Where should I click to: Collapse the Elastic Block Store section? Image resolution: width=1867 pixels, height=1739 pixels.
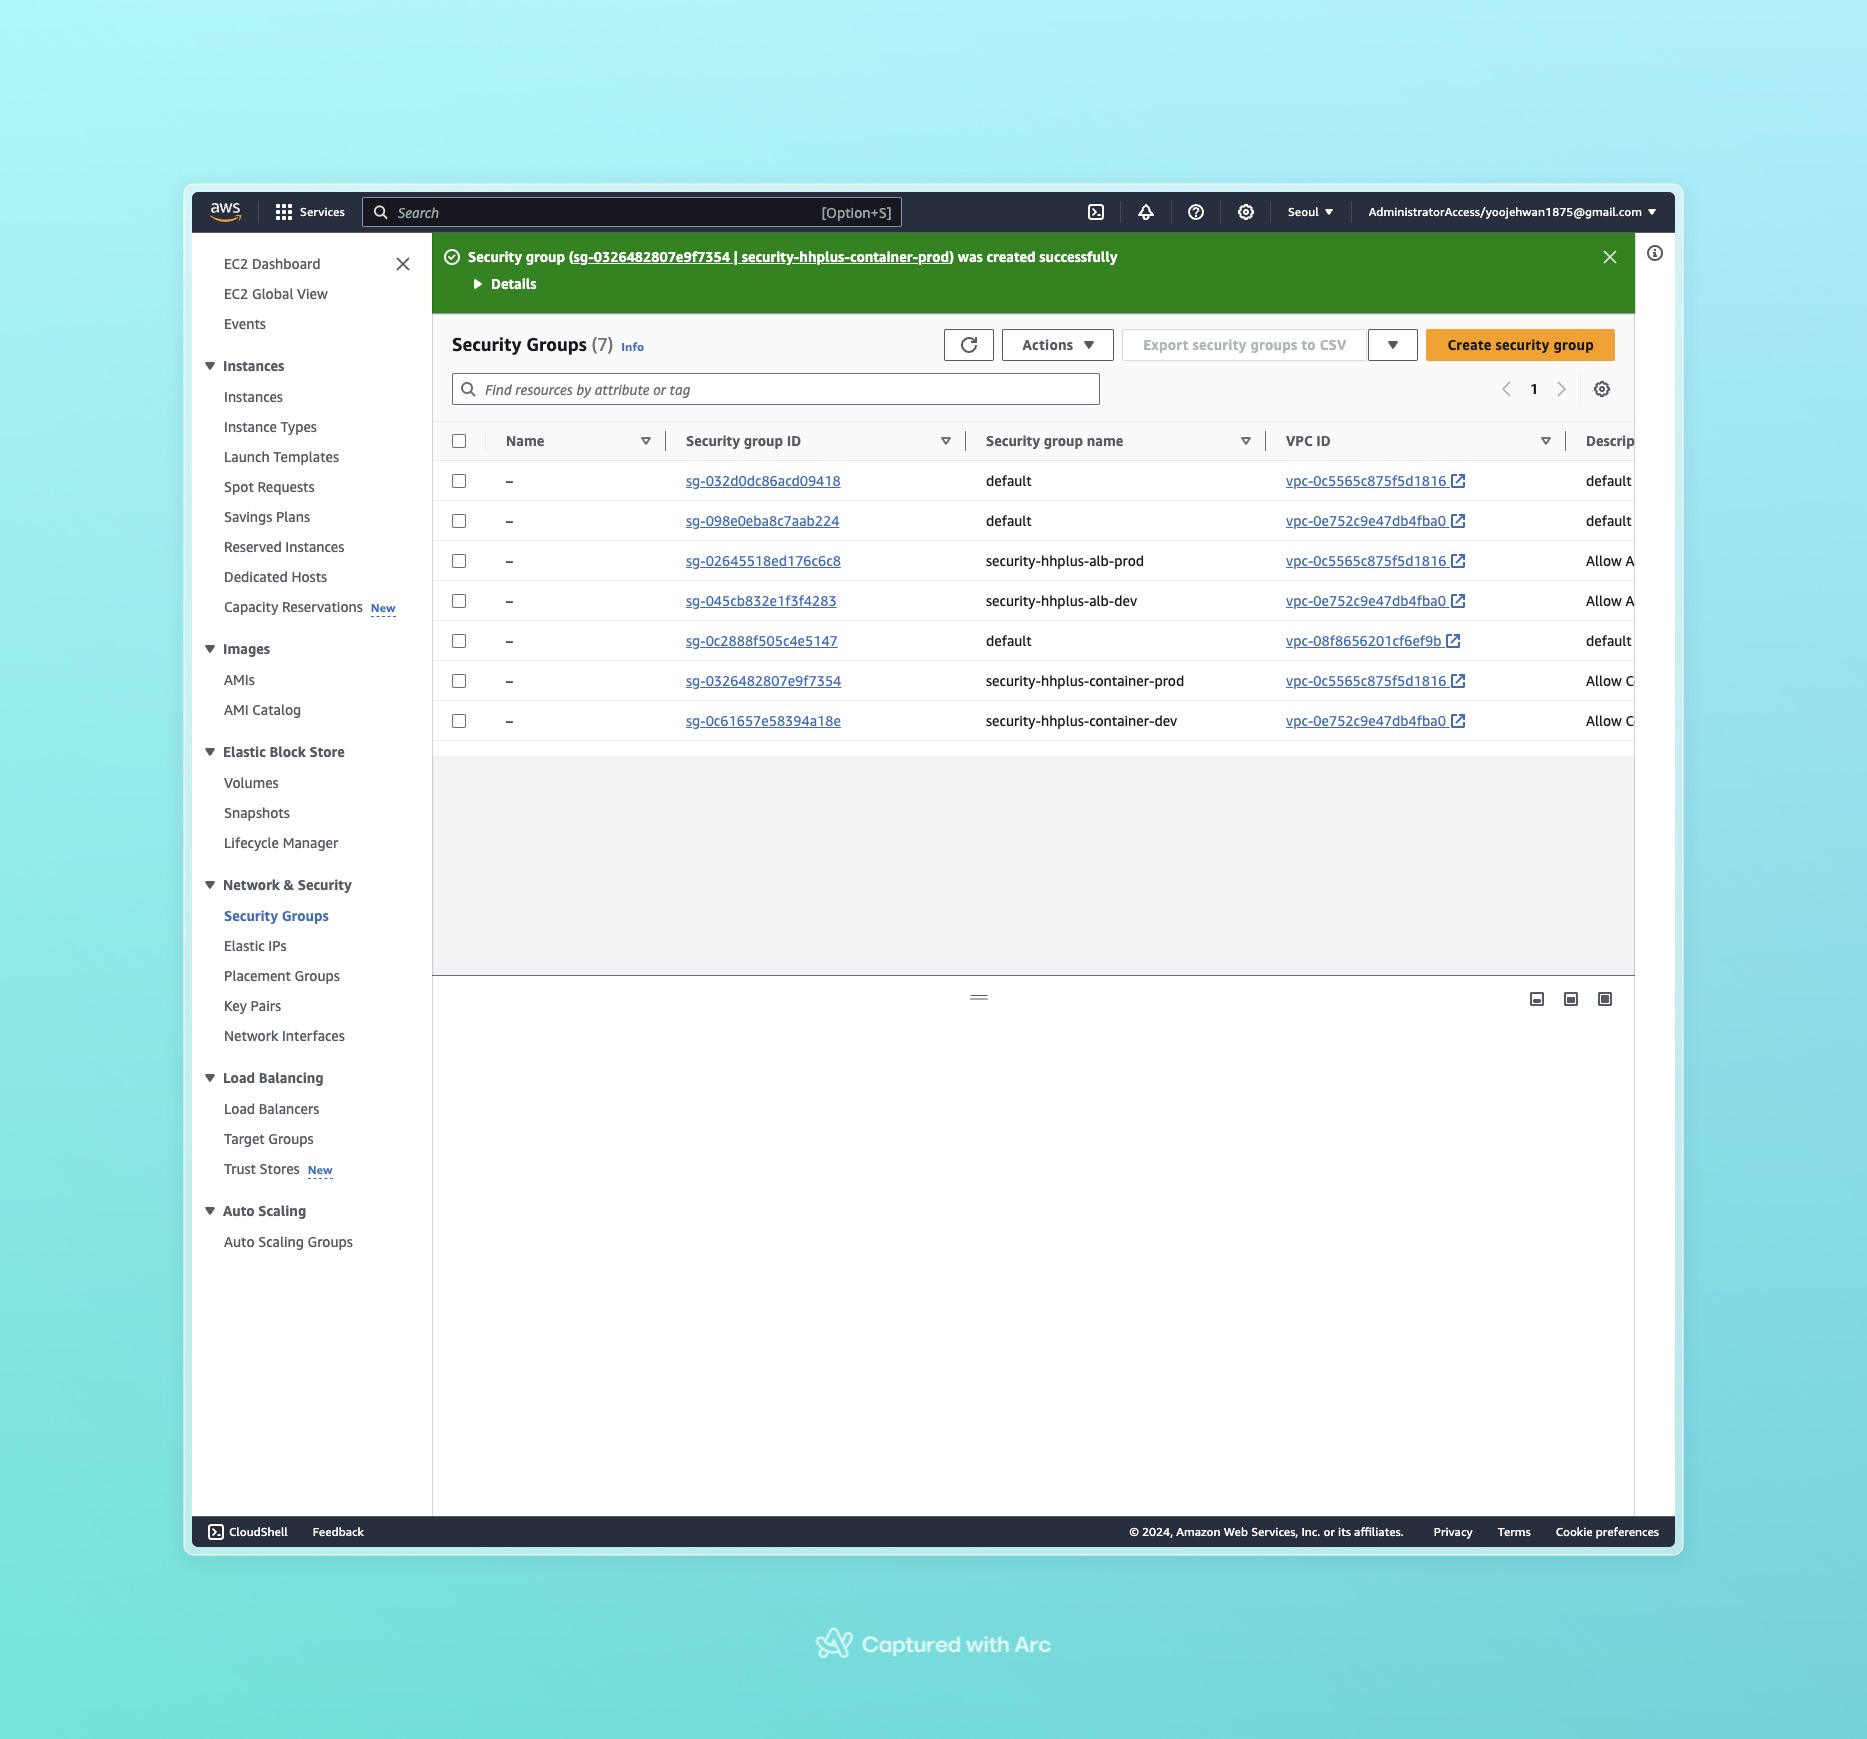tap(210, 752)
